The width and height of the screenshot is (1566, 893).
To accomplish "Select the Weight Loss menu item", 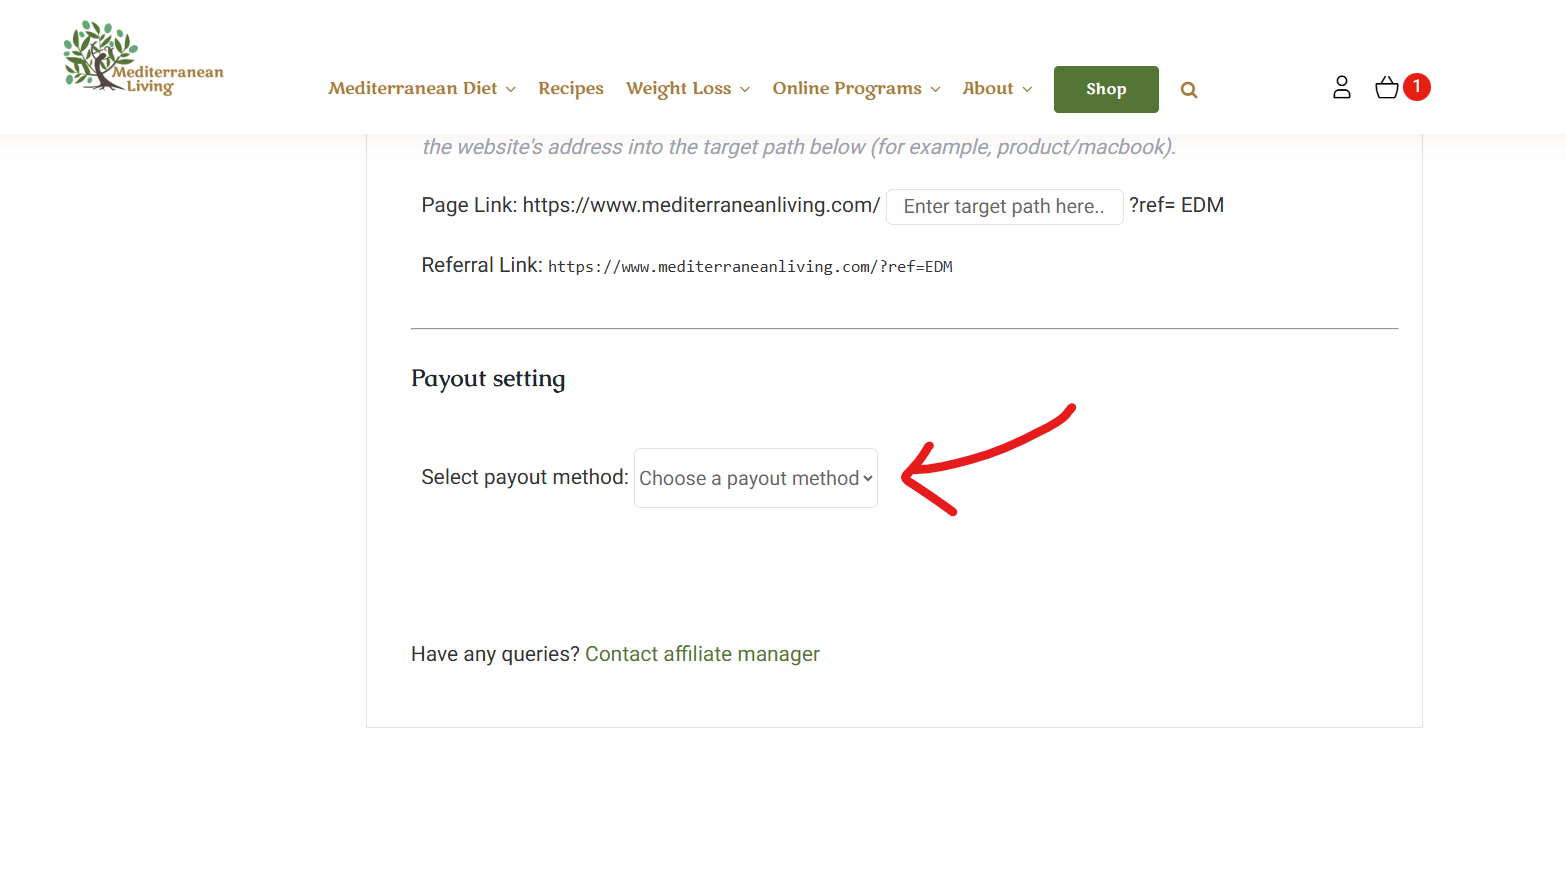I will click(x=678, y=88).
